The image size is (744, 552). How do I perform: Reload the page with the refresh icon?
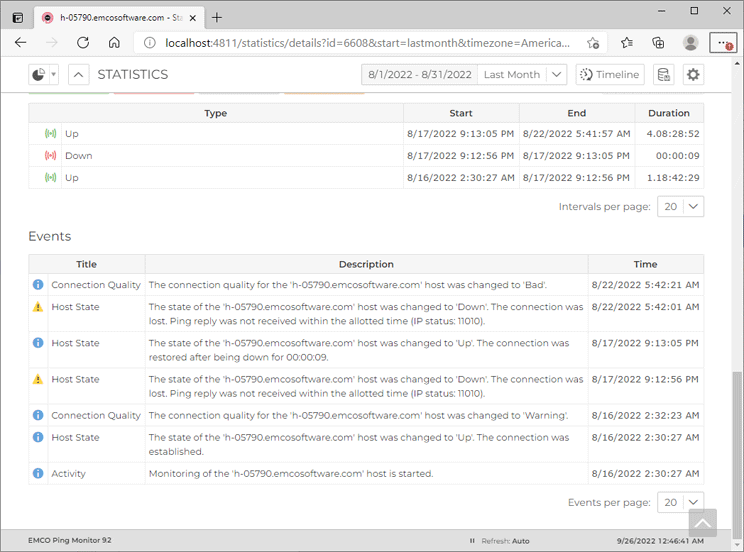point(83,43)
